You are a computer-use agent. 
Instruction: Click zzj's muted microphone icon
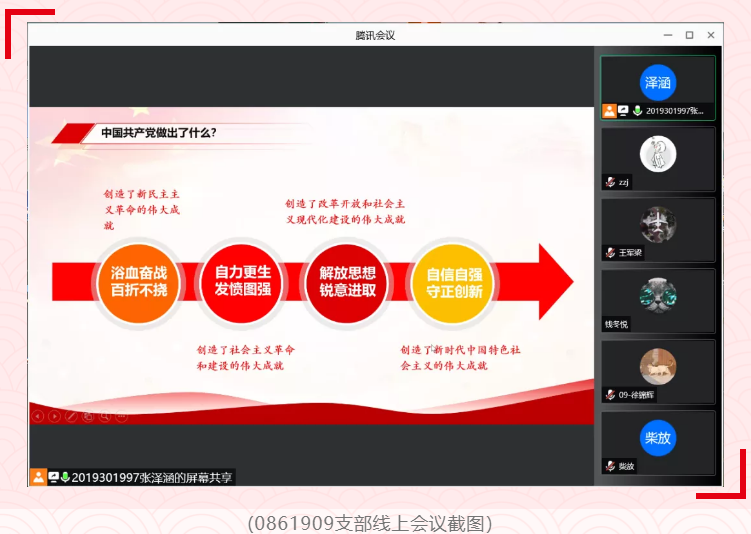pos(609,183)
